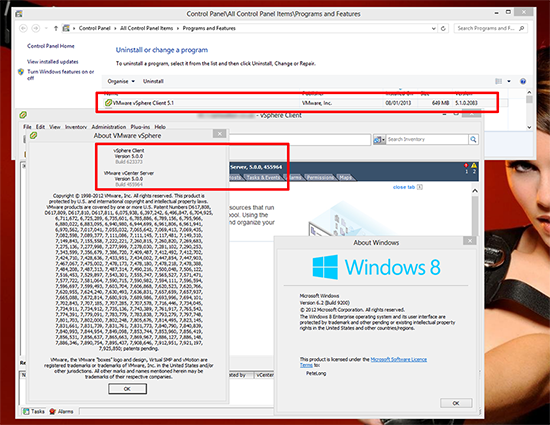Open the Tasks status bar button
This screenshot has height=425, width=550.
[x=34, y=411]
